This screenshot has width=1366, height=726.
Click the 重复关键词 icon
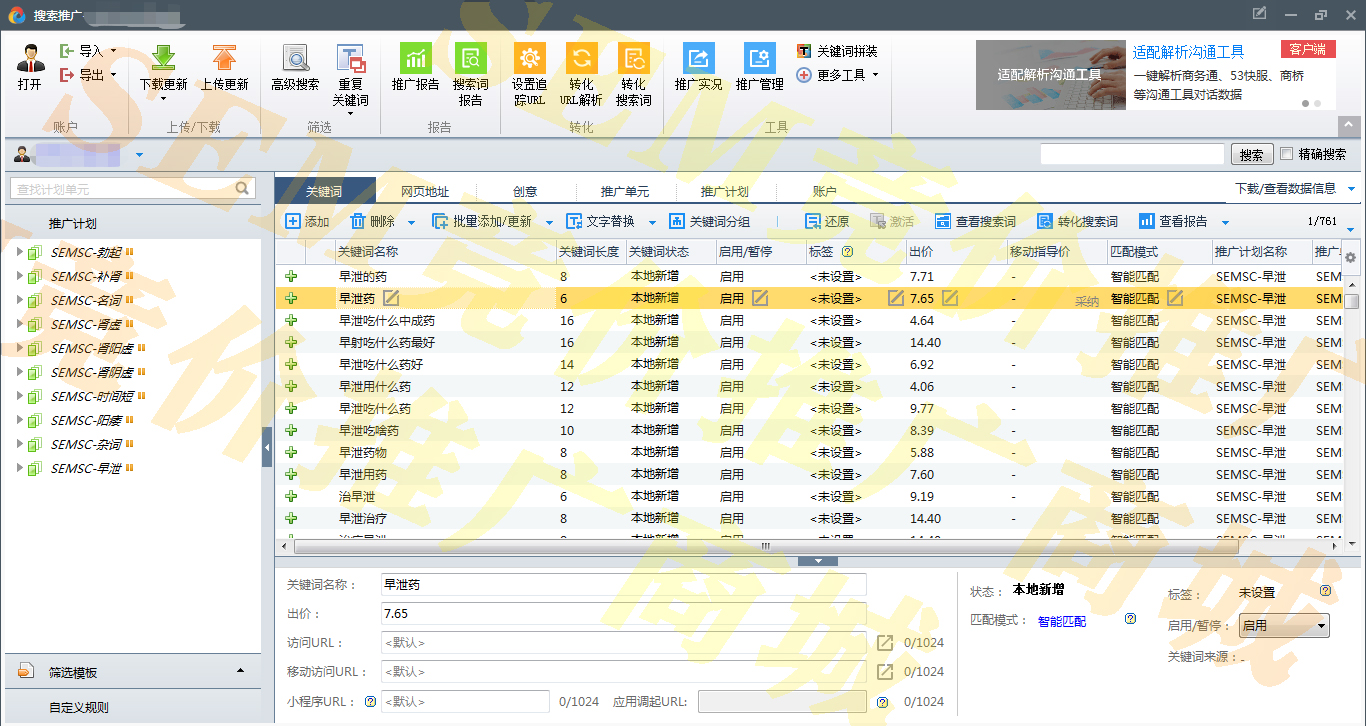pos(350,59)
